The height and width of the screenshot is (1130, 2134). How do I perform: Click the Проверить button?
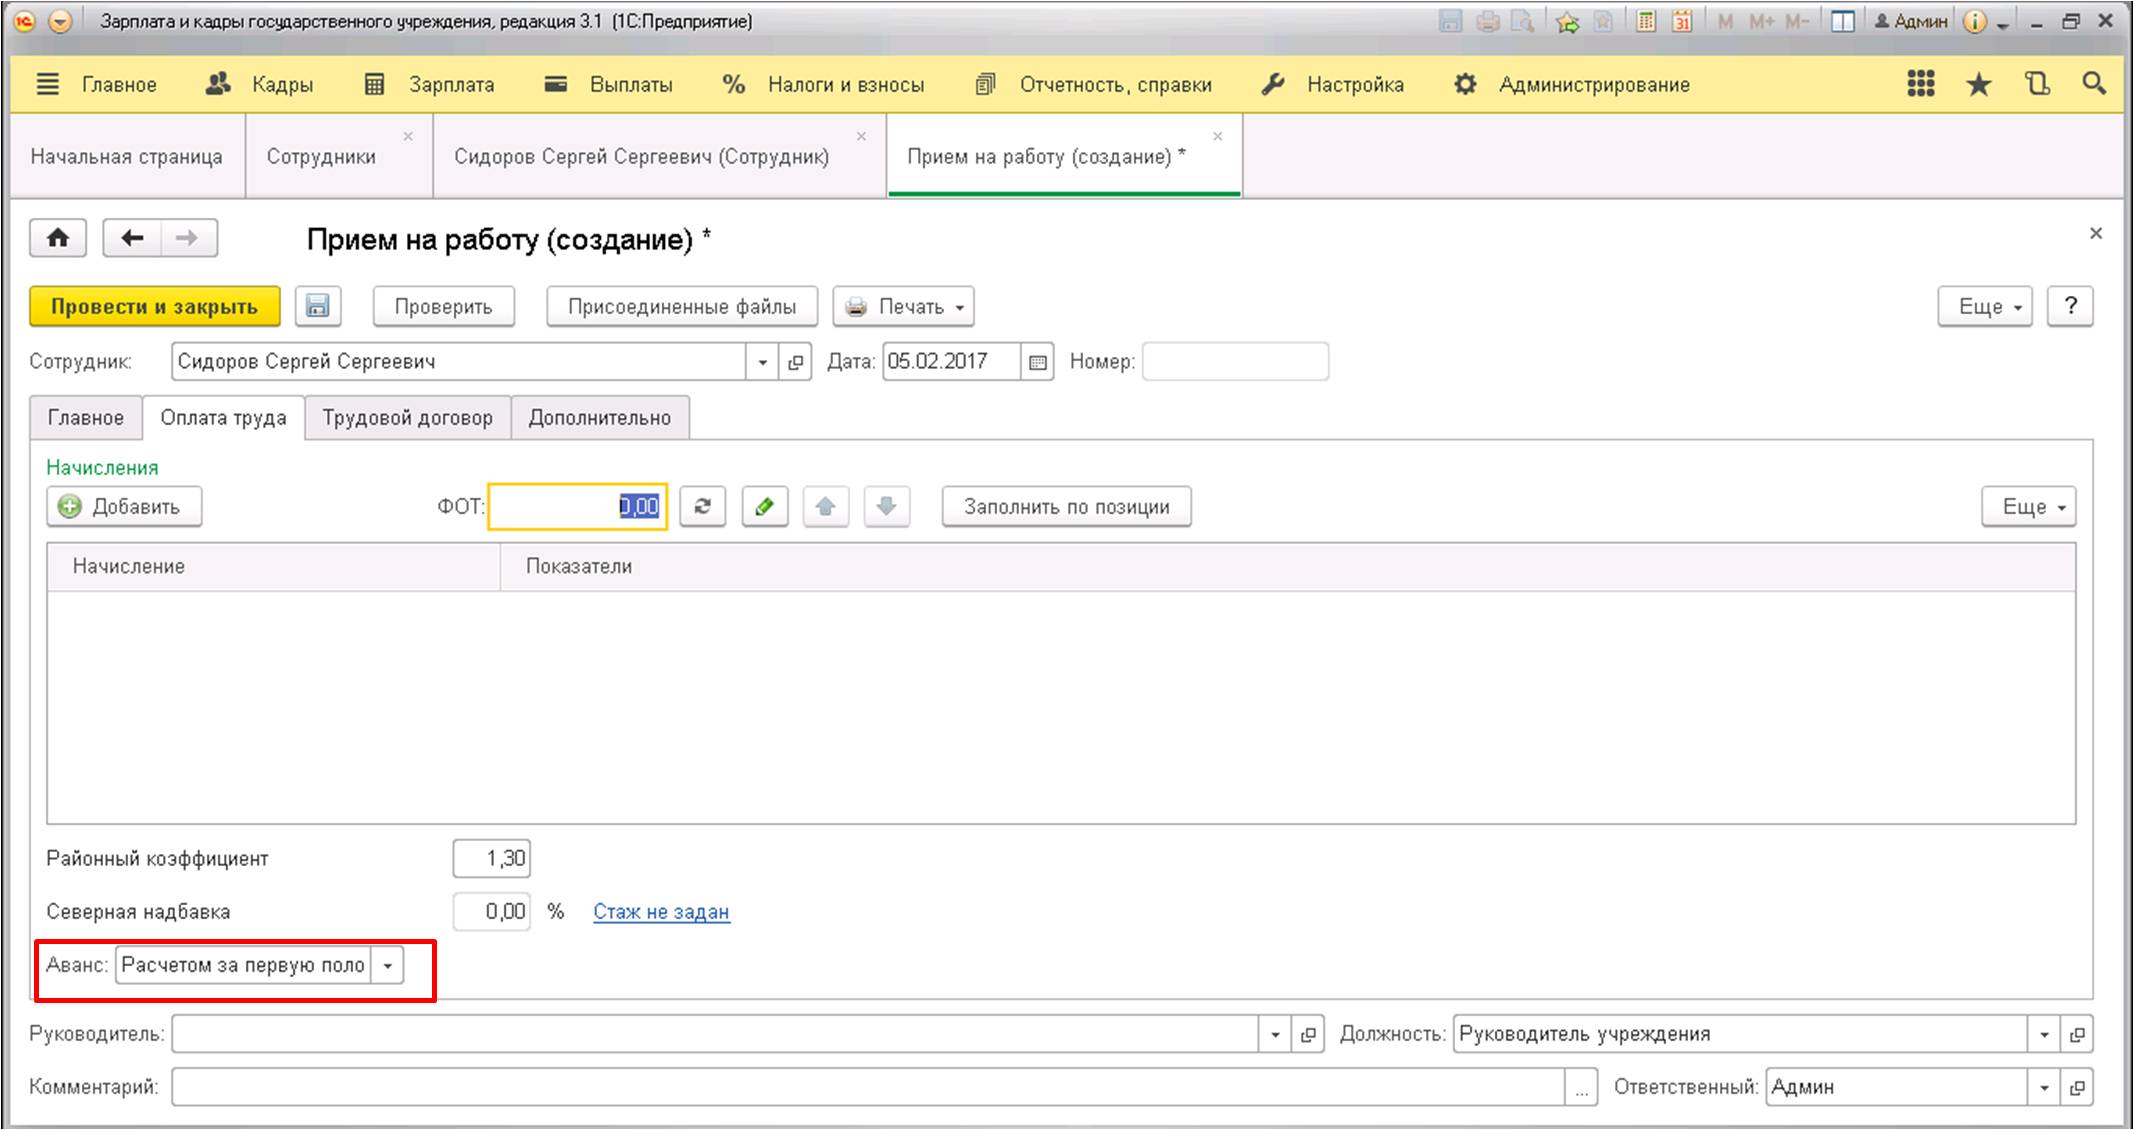[443, 306]
